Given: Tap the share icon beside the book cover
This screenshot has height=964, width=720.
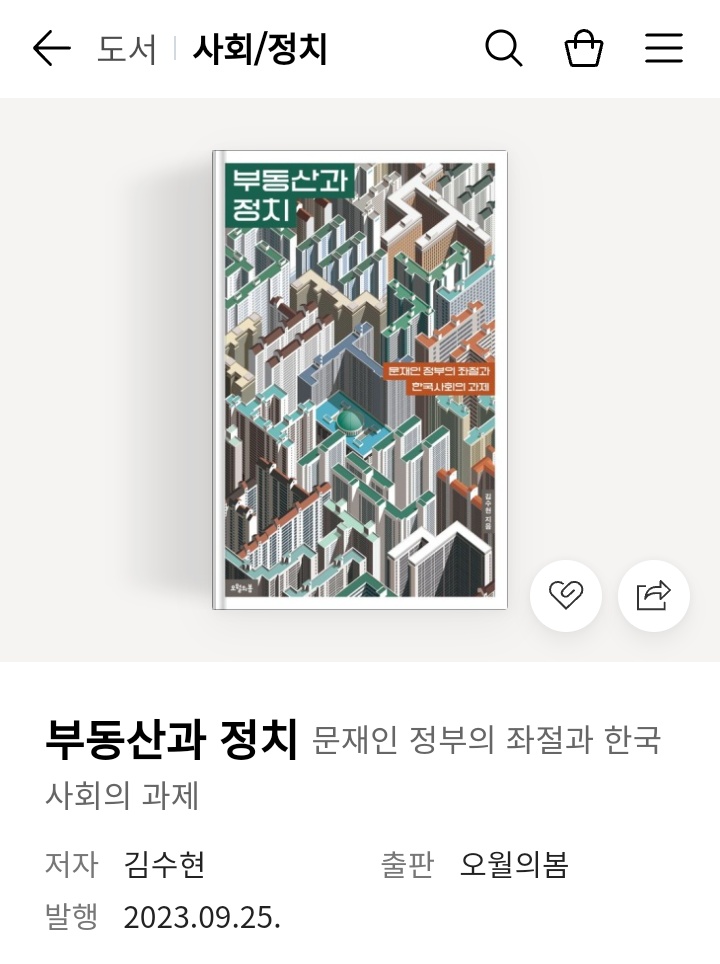Looking at the screenshot, I should point(654,596).
